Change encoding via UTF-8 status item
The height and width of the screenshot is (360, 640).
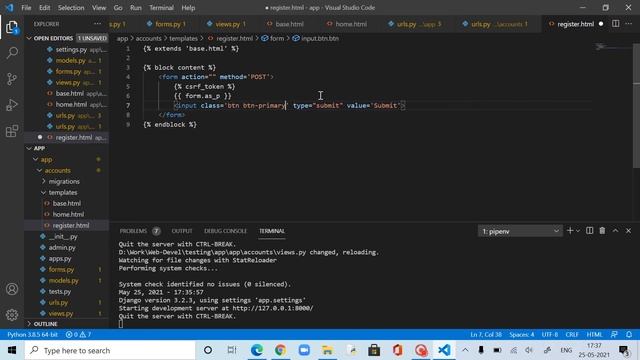pos(549,335)
